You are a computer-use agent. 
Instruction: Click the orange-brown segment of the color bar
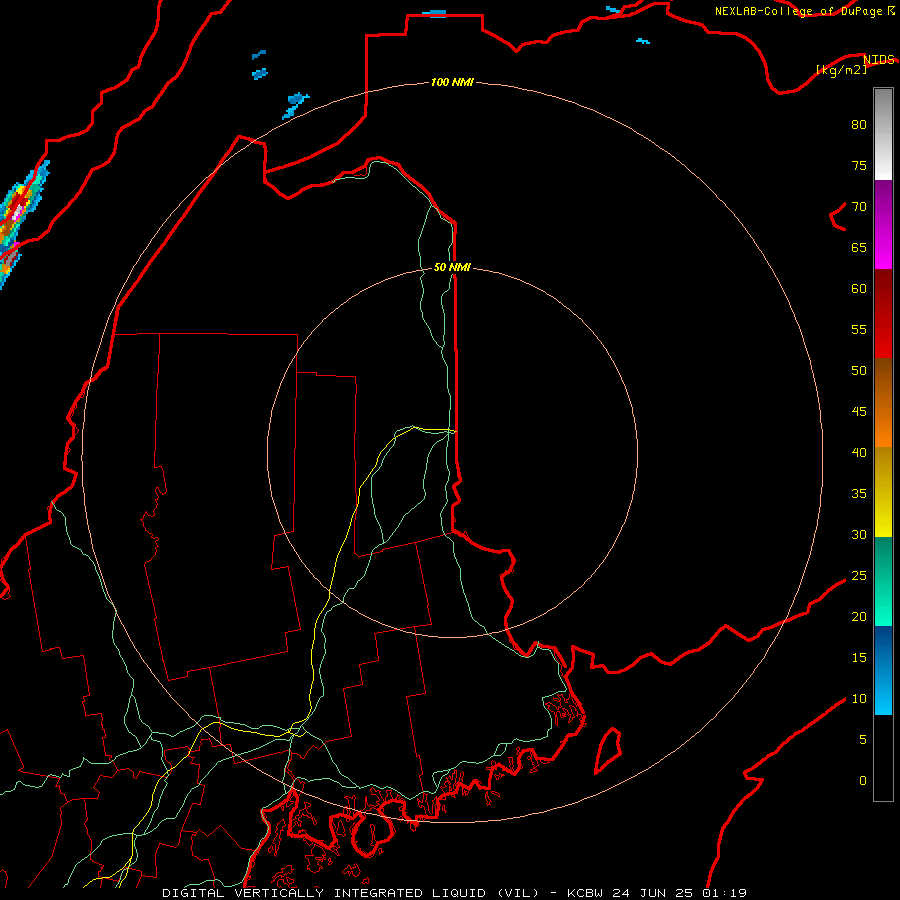tap(883, 402)
